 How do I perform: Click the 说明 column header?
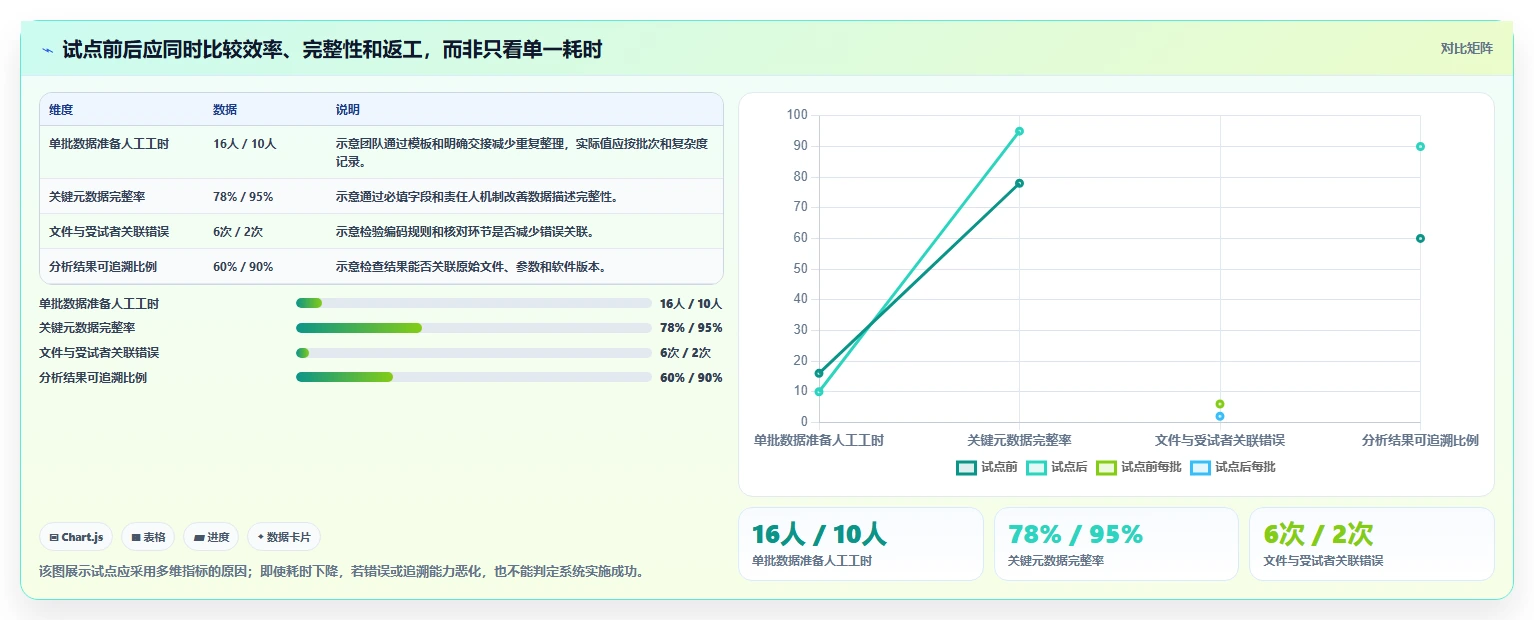(348, 110)
